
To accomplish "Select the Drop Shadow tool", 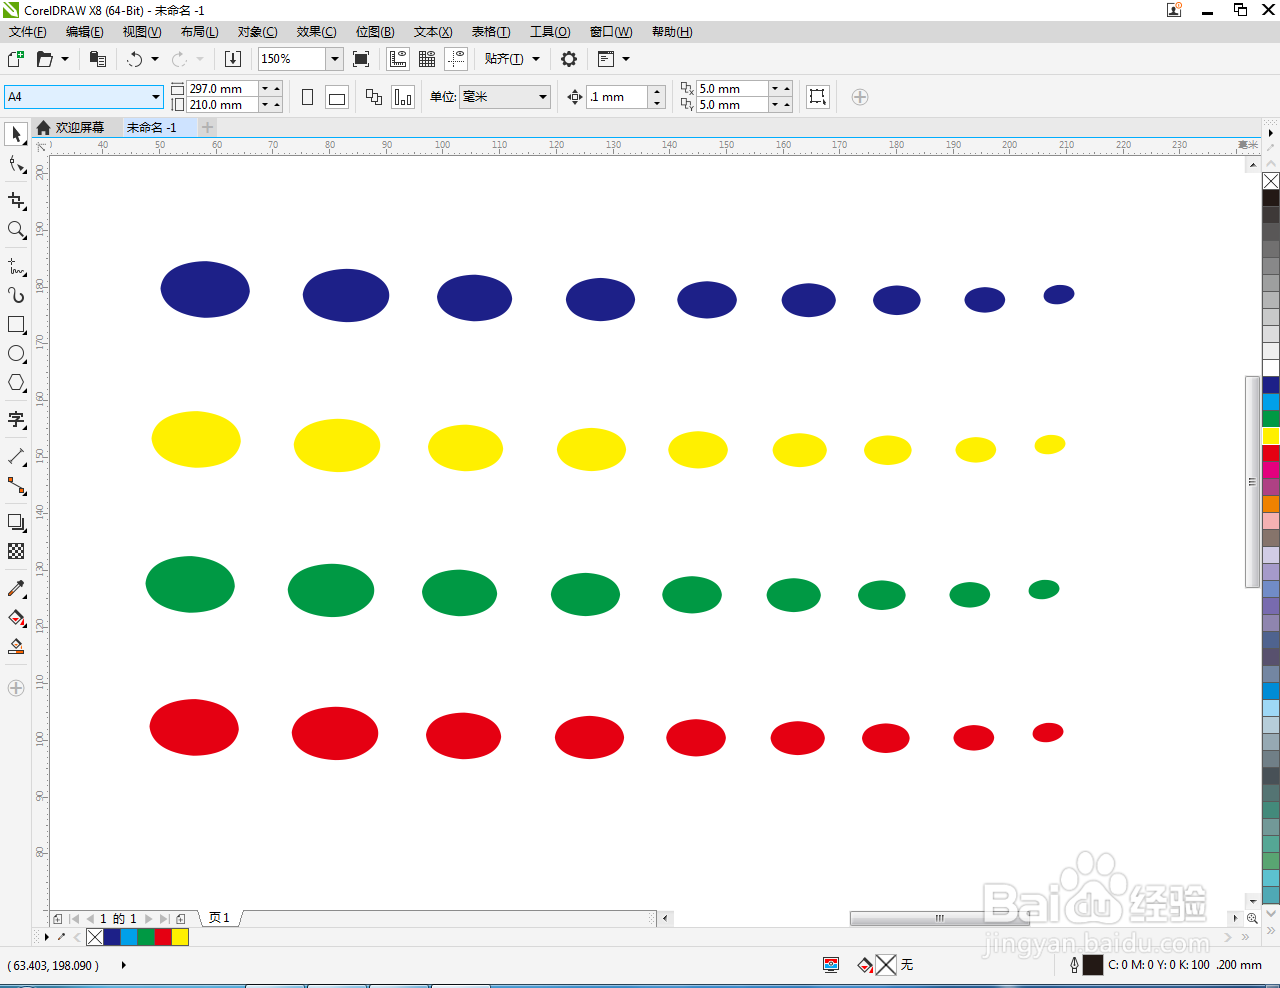I will (16, 522).
